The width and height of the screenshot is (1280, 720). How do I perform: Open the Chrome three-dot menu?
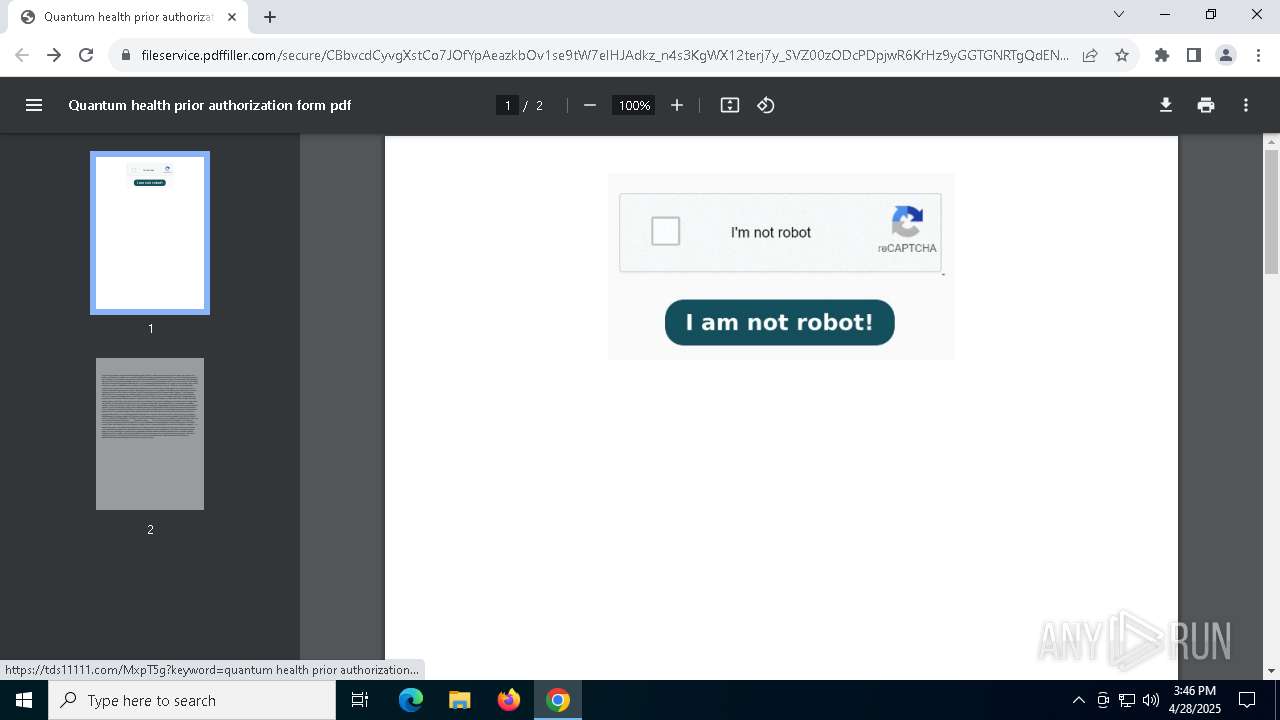pyautogui.click(x=1258, y=55)
